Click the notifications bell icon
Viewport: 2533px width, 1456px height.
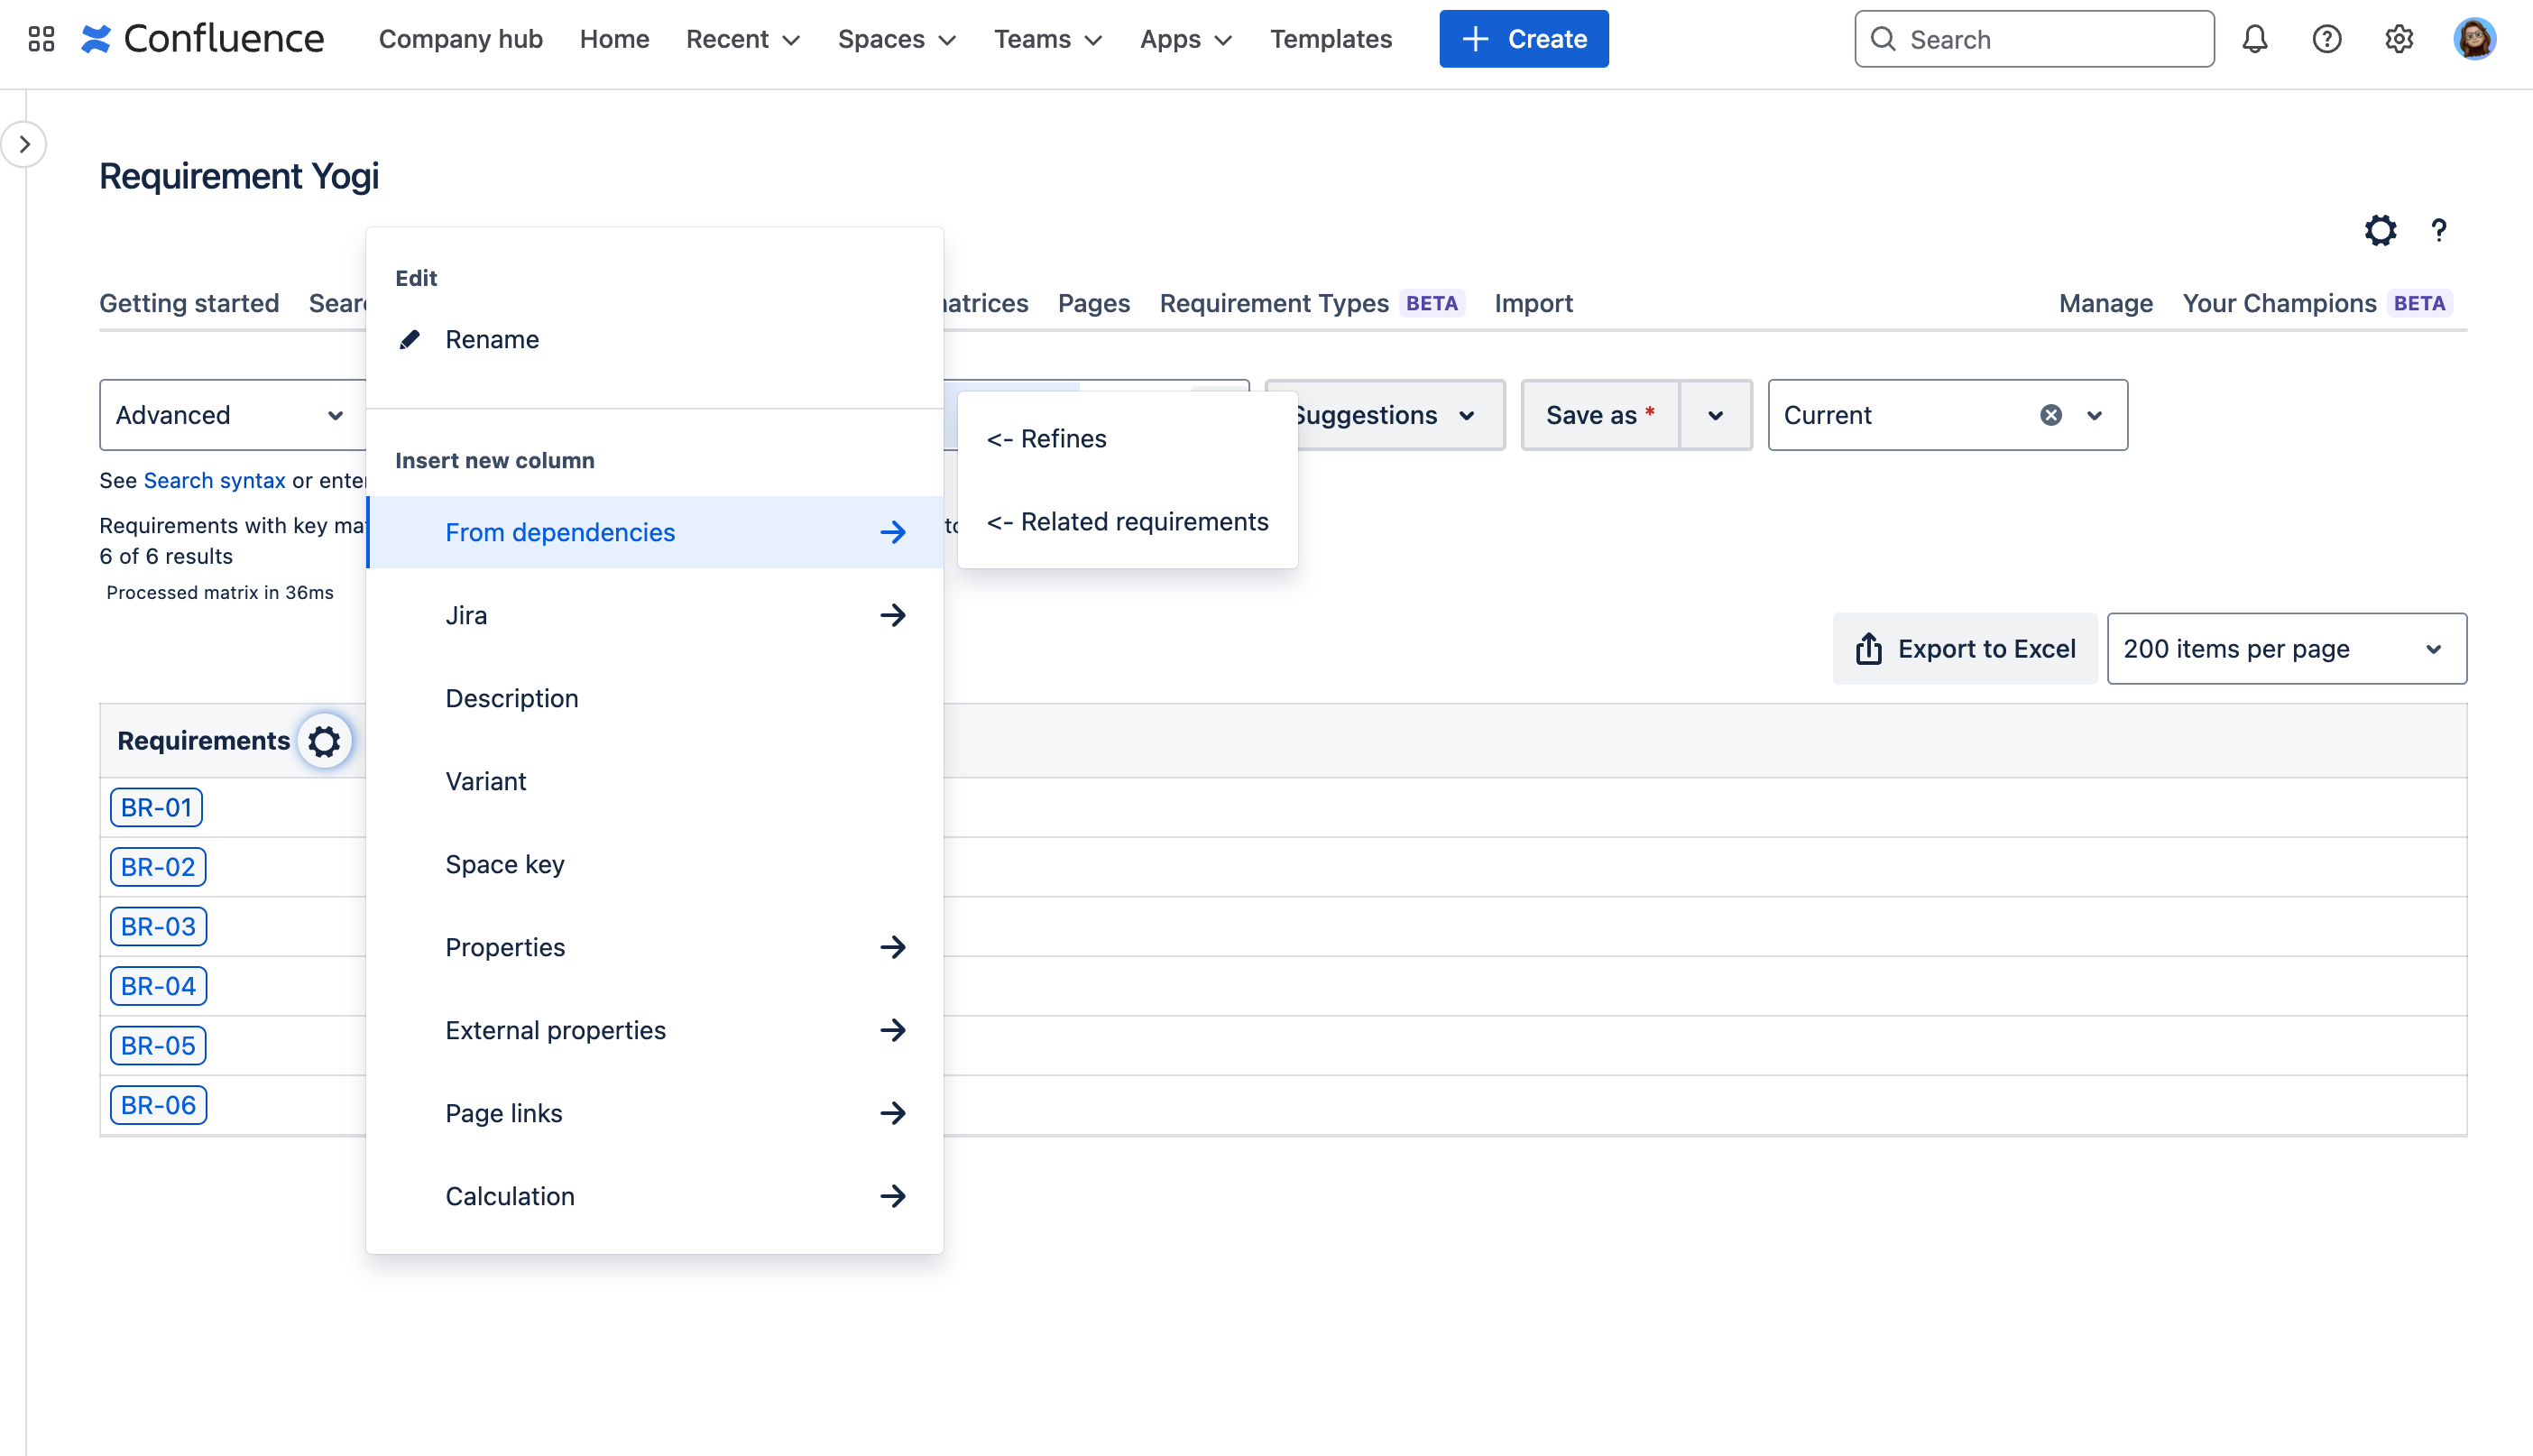pyautogui.click(x=2254, y=39)
